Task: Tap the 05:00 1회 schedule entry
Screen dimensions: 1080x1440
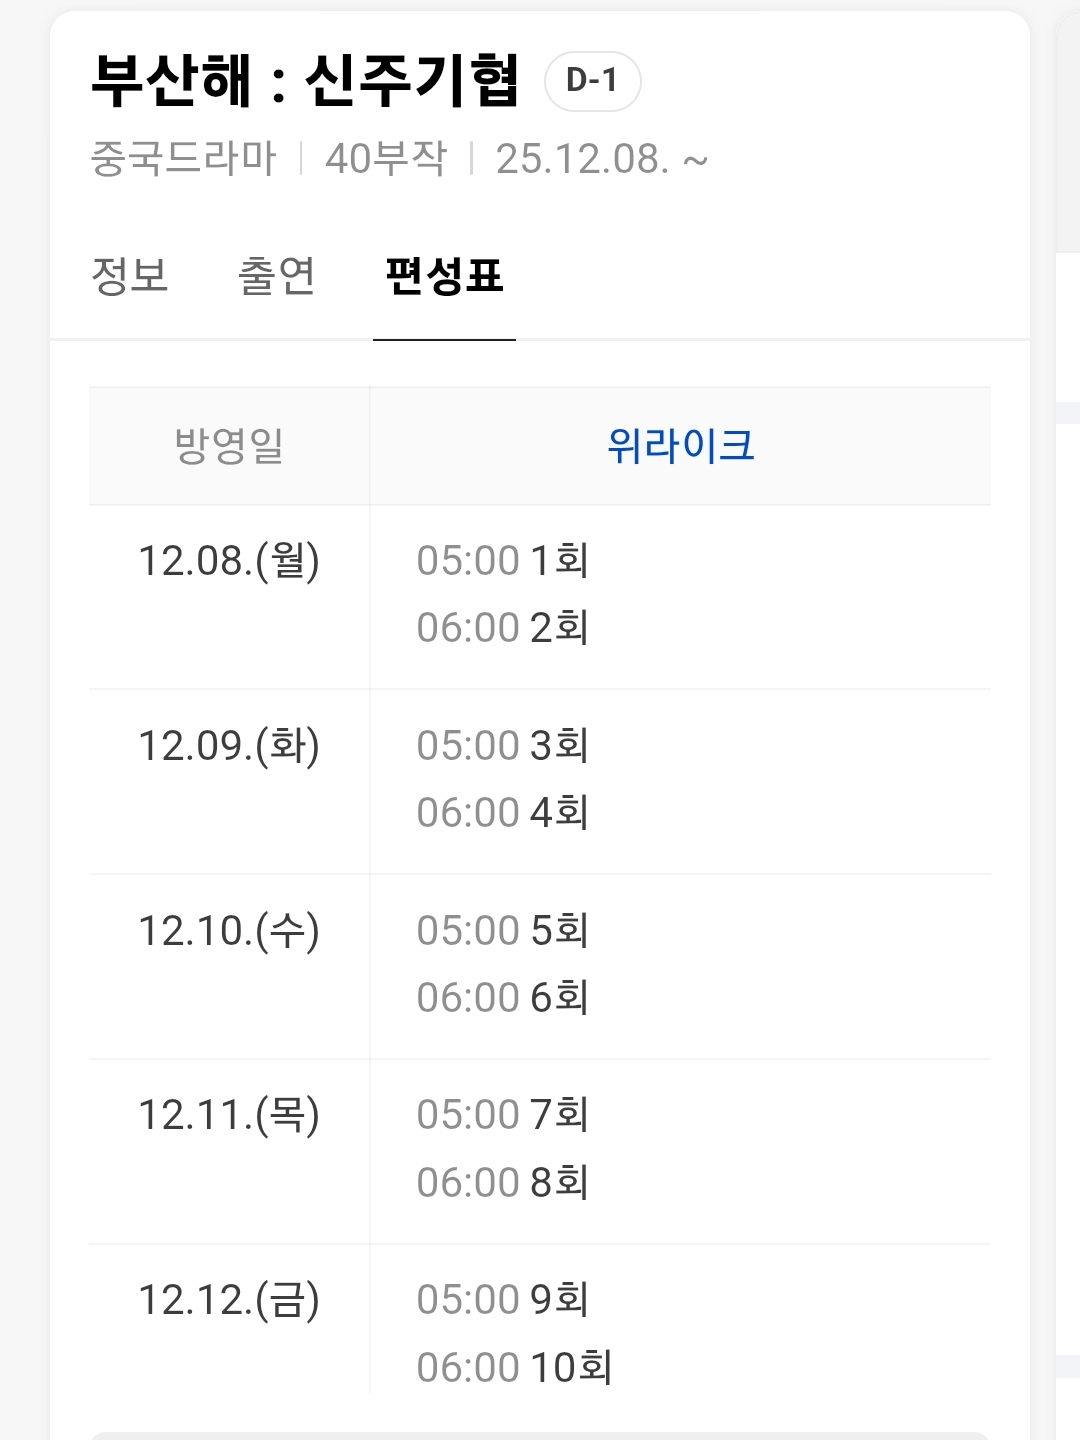Action: (x=502, y=561)
